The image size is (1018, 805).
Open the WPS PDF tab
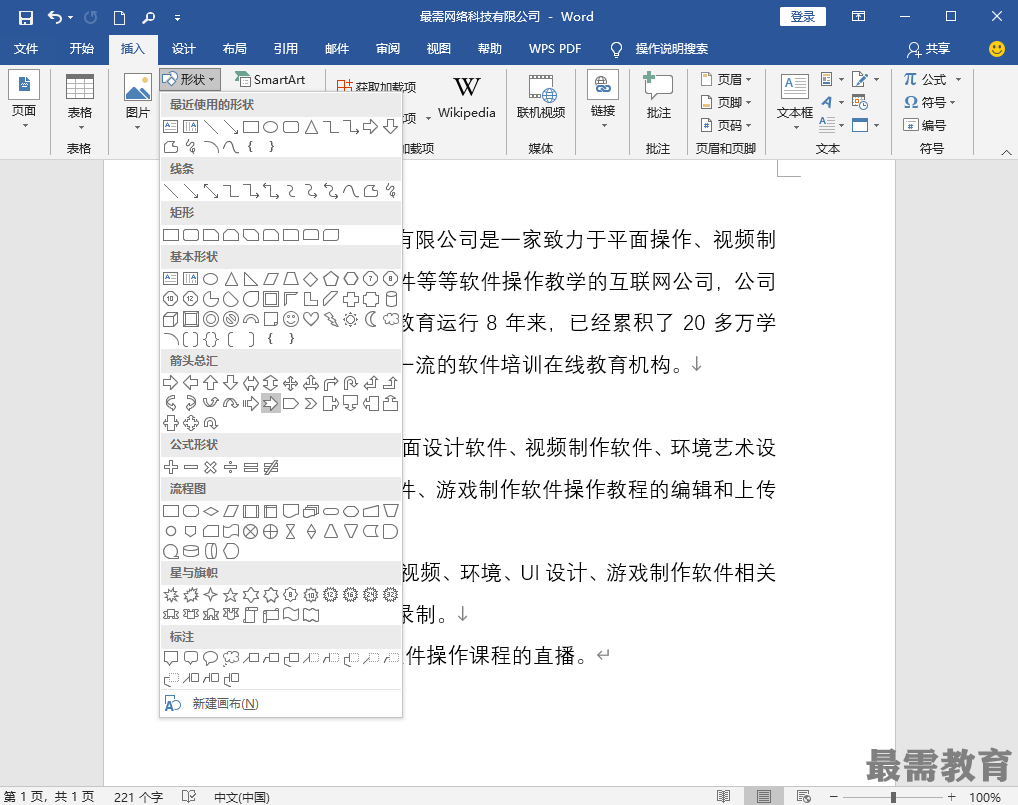(555, 49)
